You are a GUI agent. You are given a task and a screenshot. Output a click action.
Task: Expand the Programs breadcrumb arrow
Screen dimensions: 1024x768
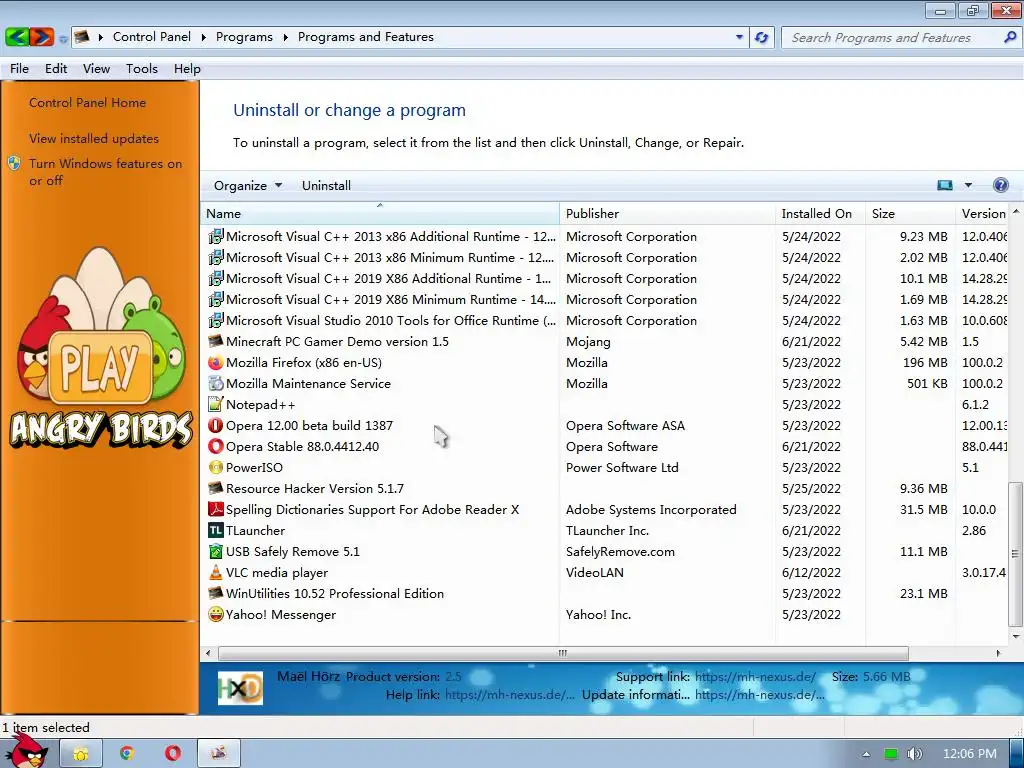tap(285, 37)
